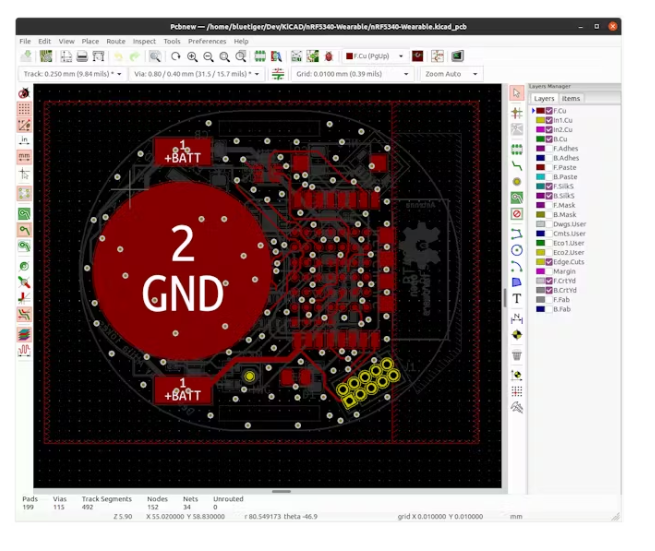Click the Print board icon
The width and height of the screenshot is (655, 551).
(x=81, y=57)
